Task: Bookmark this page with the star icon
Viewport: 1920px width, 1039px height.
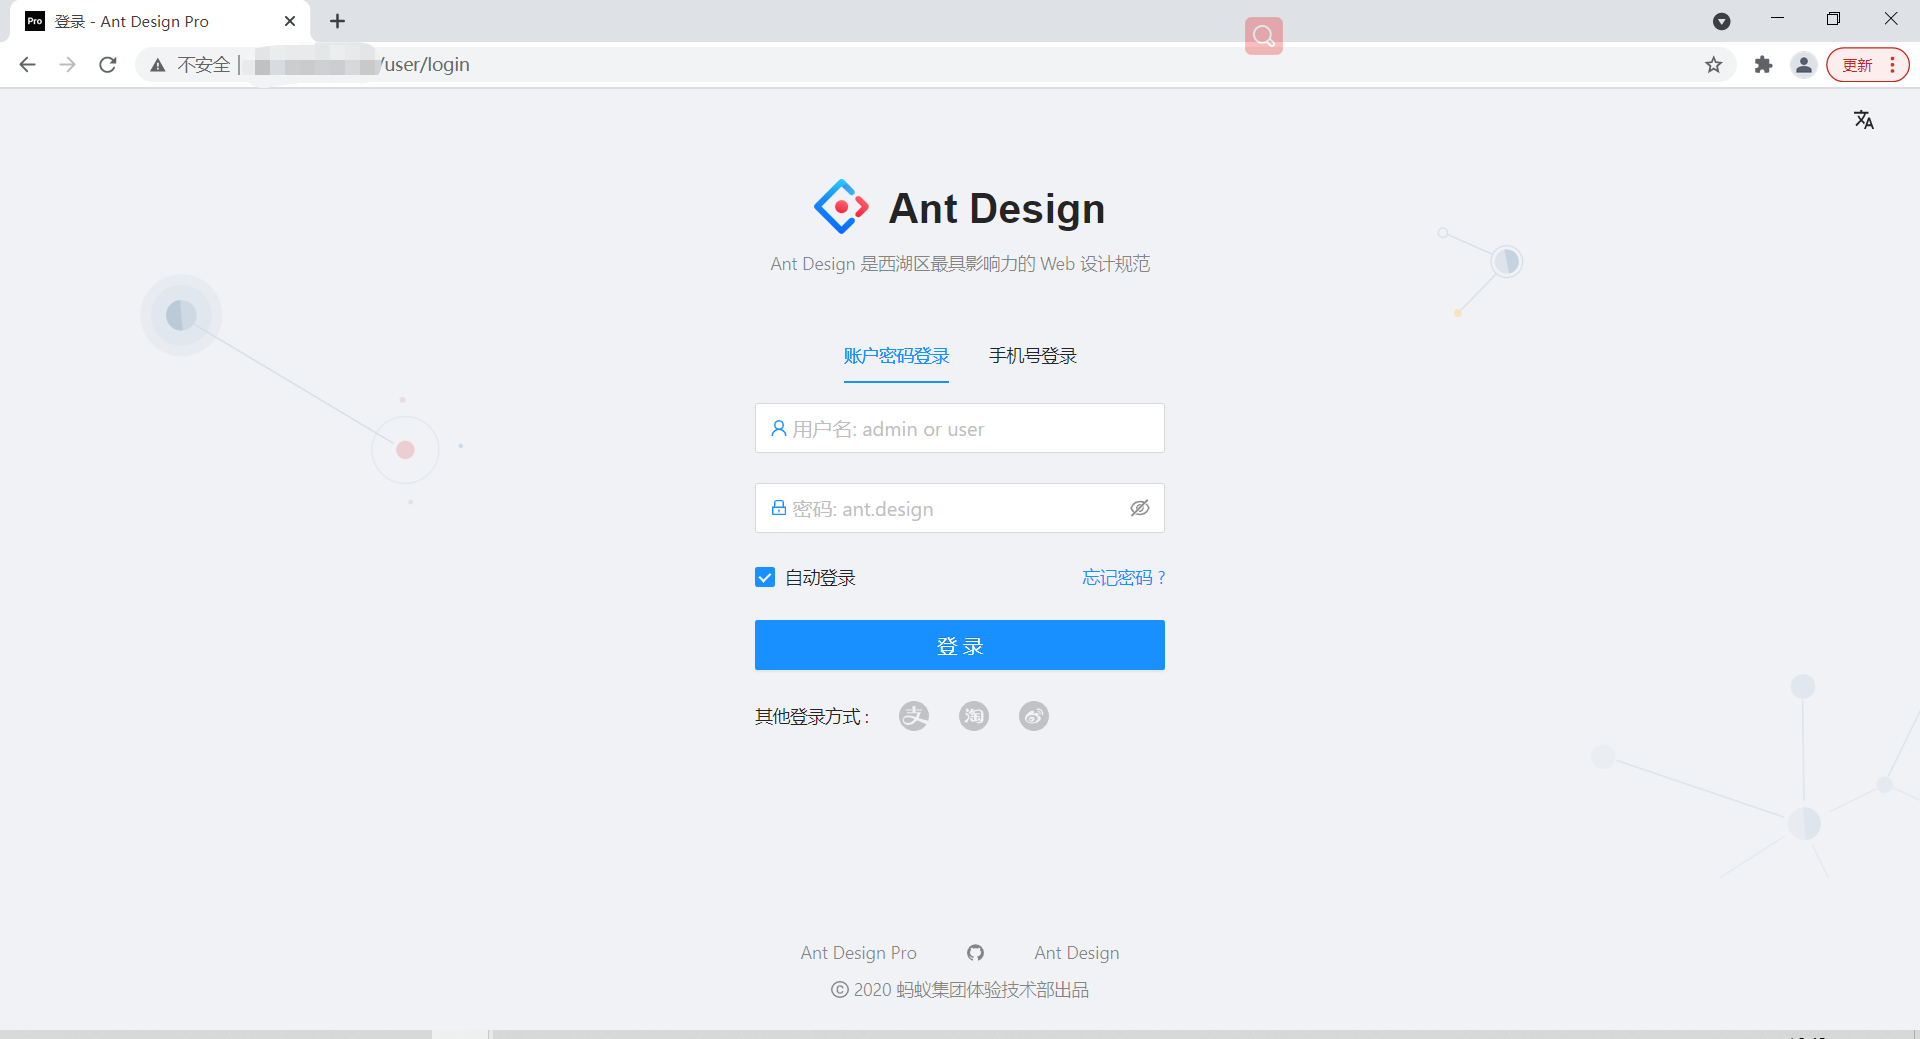Action: (x=1714, y=65)
